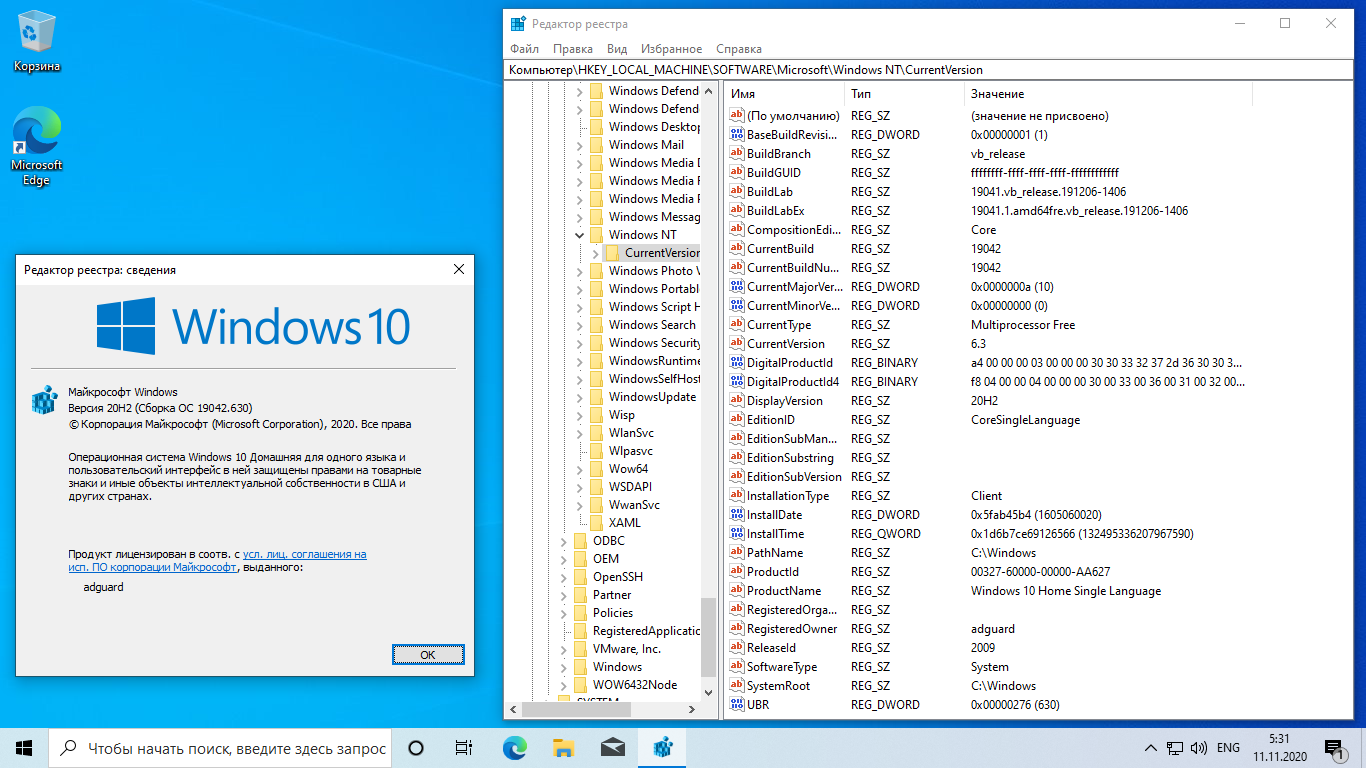Open the Файл menu
The width and height of the screenshot is (1366, 768).
click(524, 49)
